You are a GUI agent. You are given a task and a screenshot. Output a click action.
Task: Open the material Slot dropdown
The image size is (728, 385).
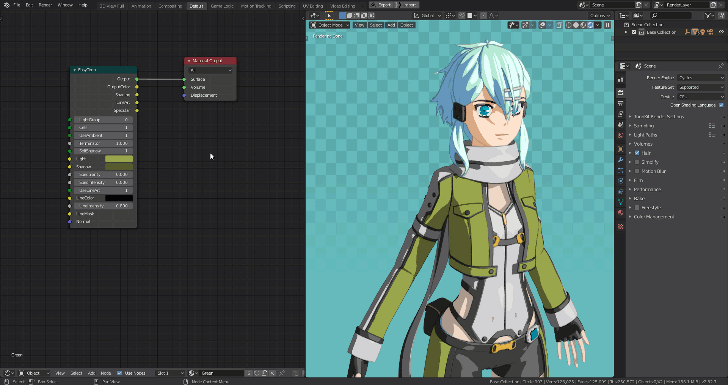pyautogui.click(x=170, y=373)
